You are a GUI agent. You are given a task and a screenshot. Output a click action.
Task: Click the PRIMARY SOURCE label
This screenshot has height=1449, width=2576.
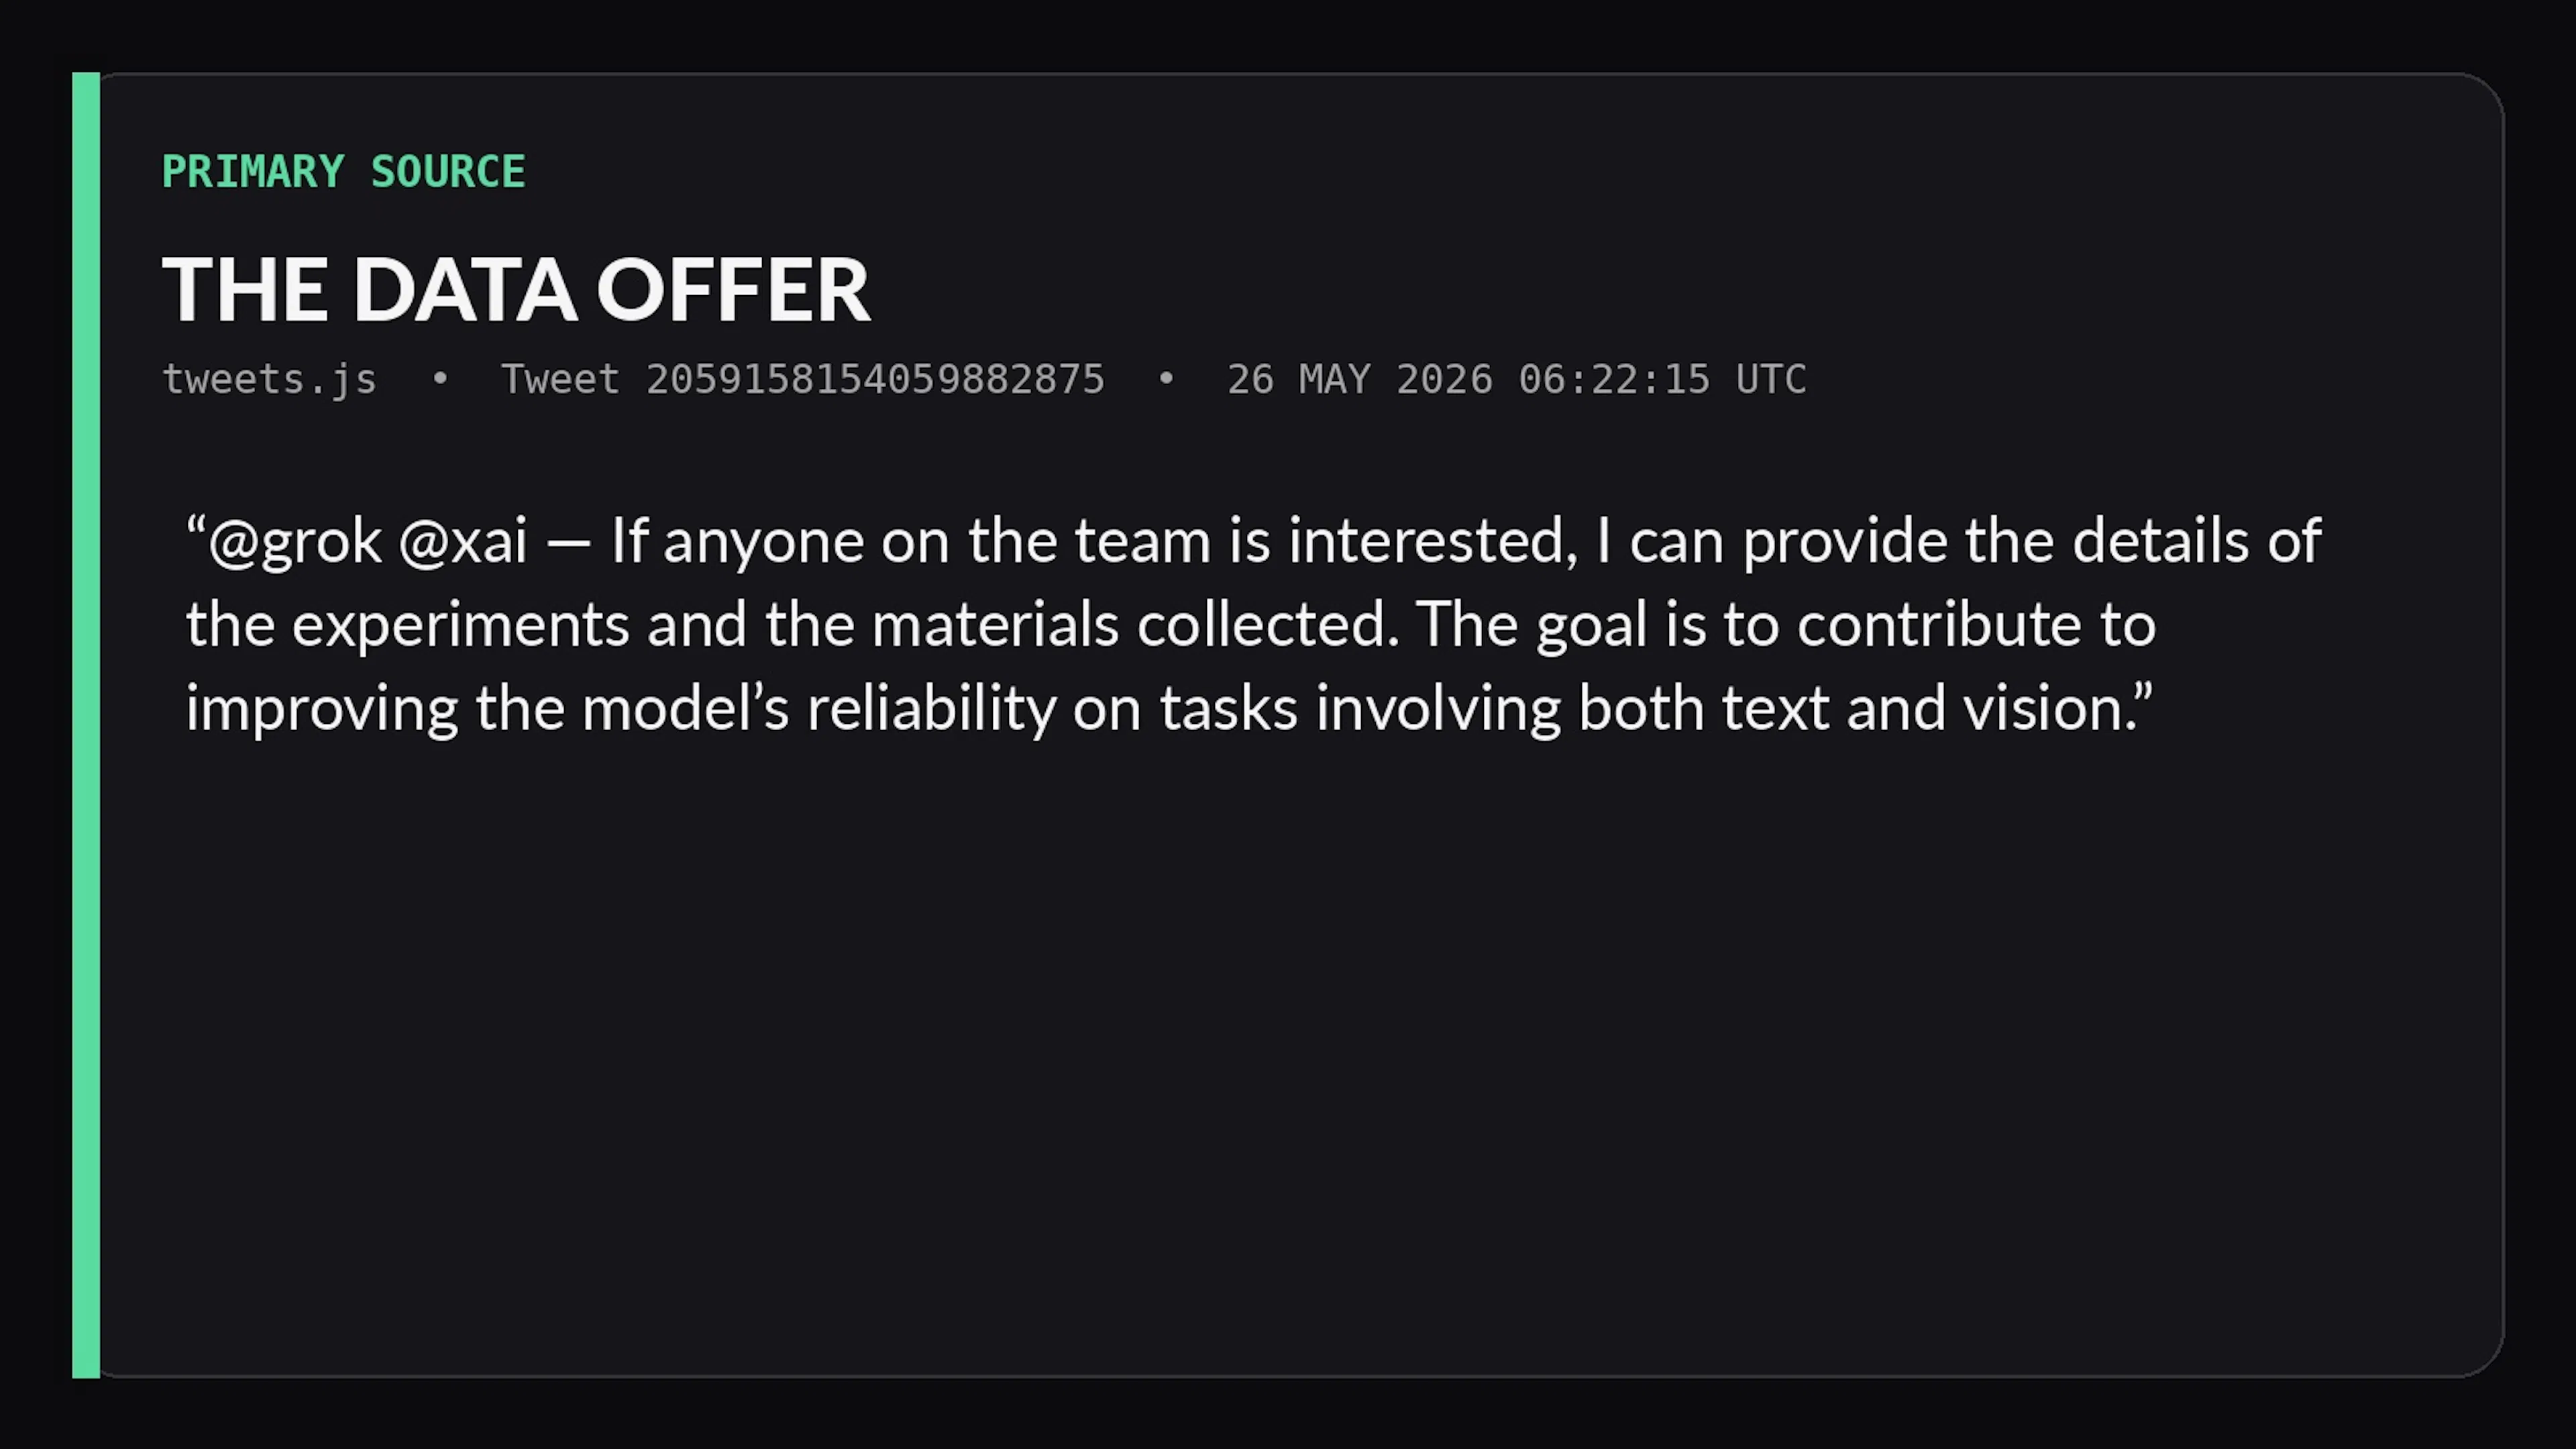[x=343, y=172]
